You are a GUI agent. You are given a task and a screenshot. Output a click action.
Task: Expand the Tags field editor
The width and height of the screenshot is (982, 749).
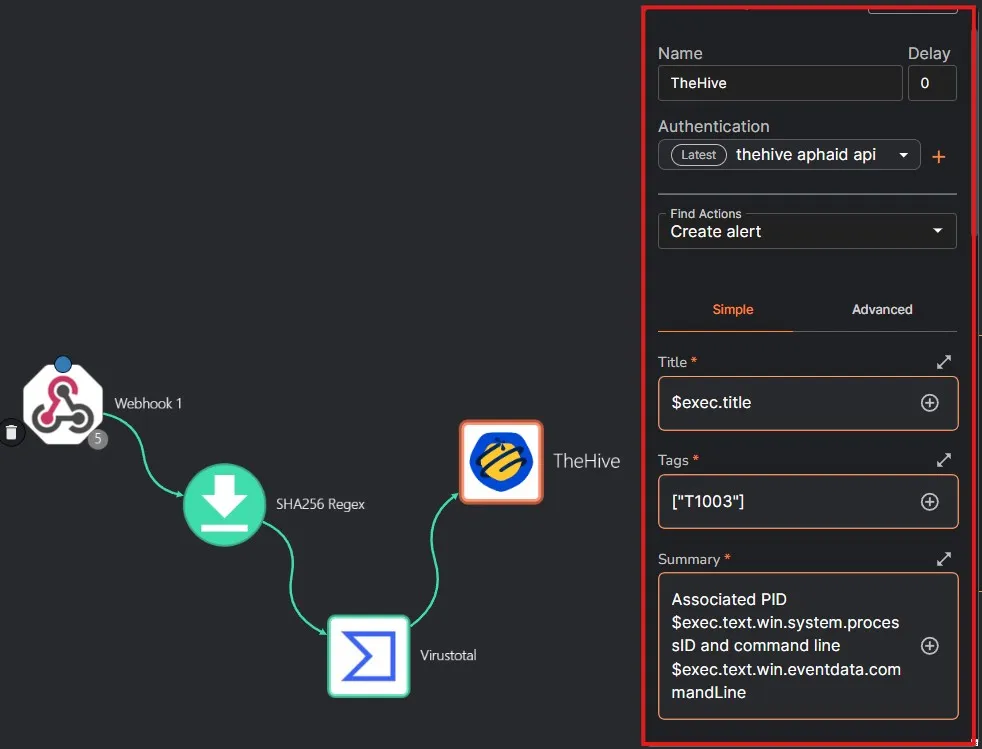(943, 460)
